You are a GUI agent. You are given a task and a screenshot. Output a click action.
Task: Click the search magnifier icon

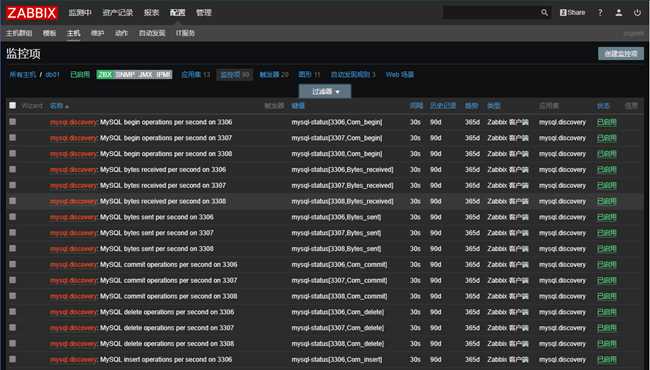click(544, 12)
